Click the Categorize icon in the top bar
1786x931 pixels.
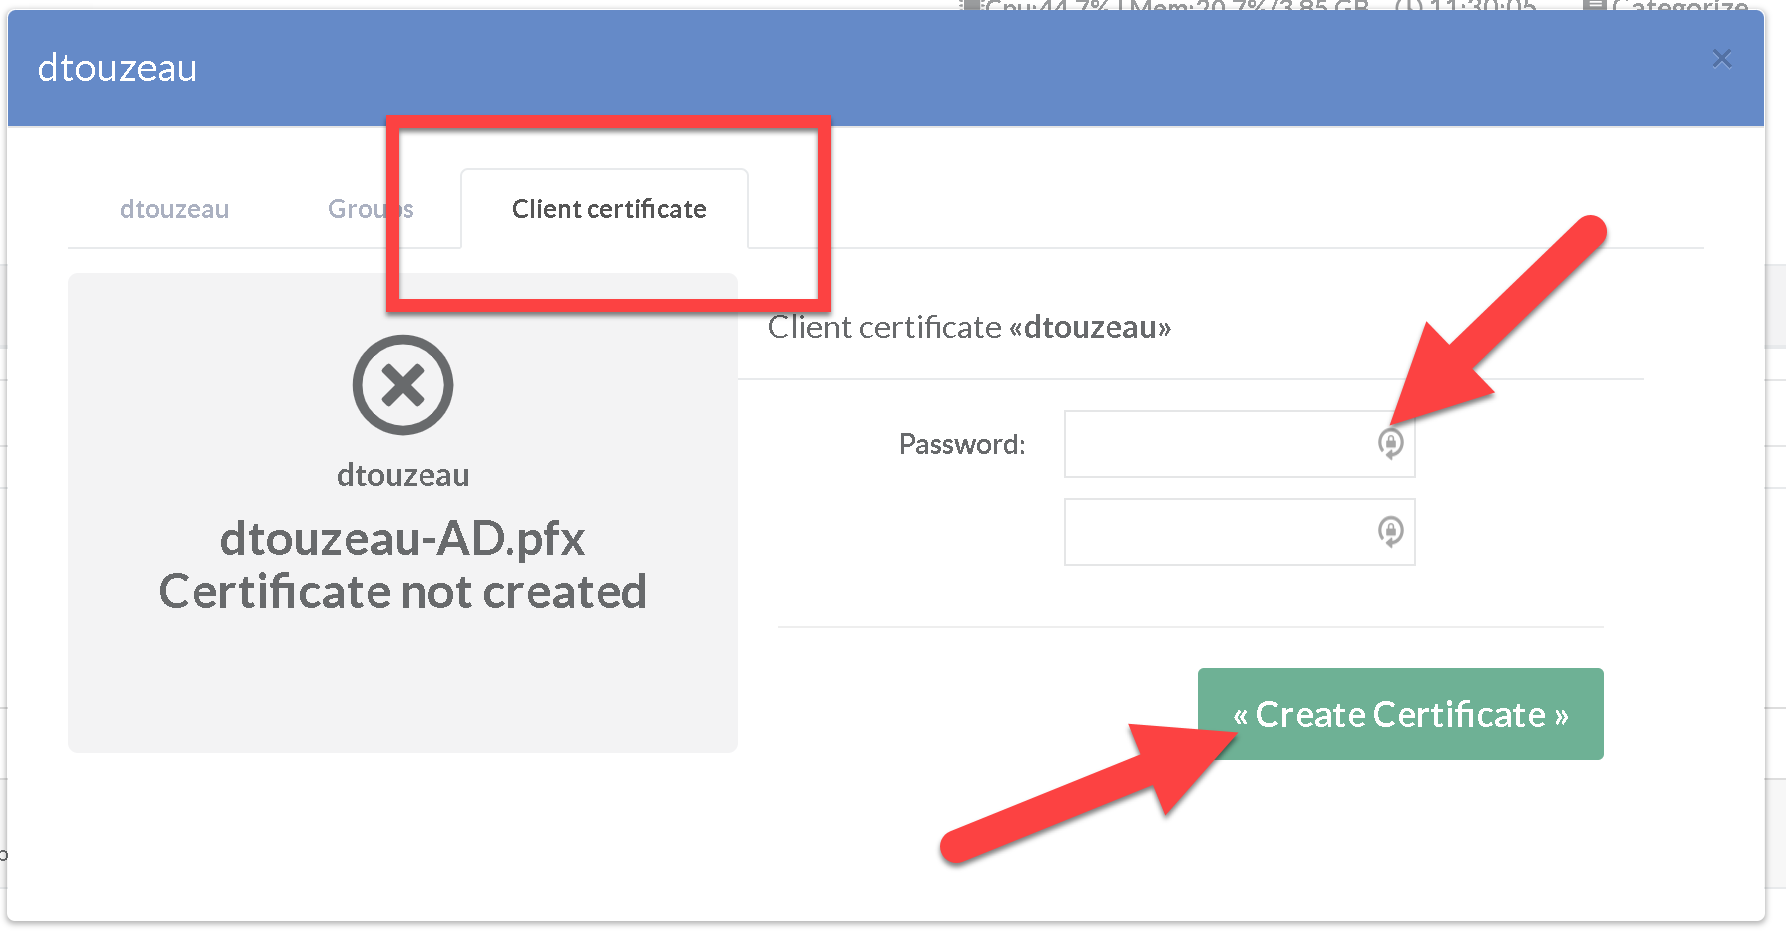[x=1596, y=6]
